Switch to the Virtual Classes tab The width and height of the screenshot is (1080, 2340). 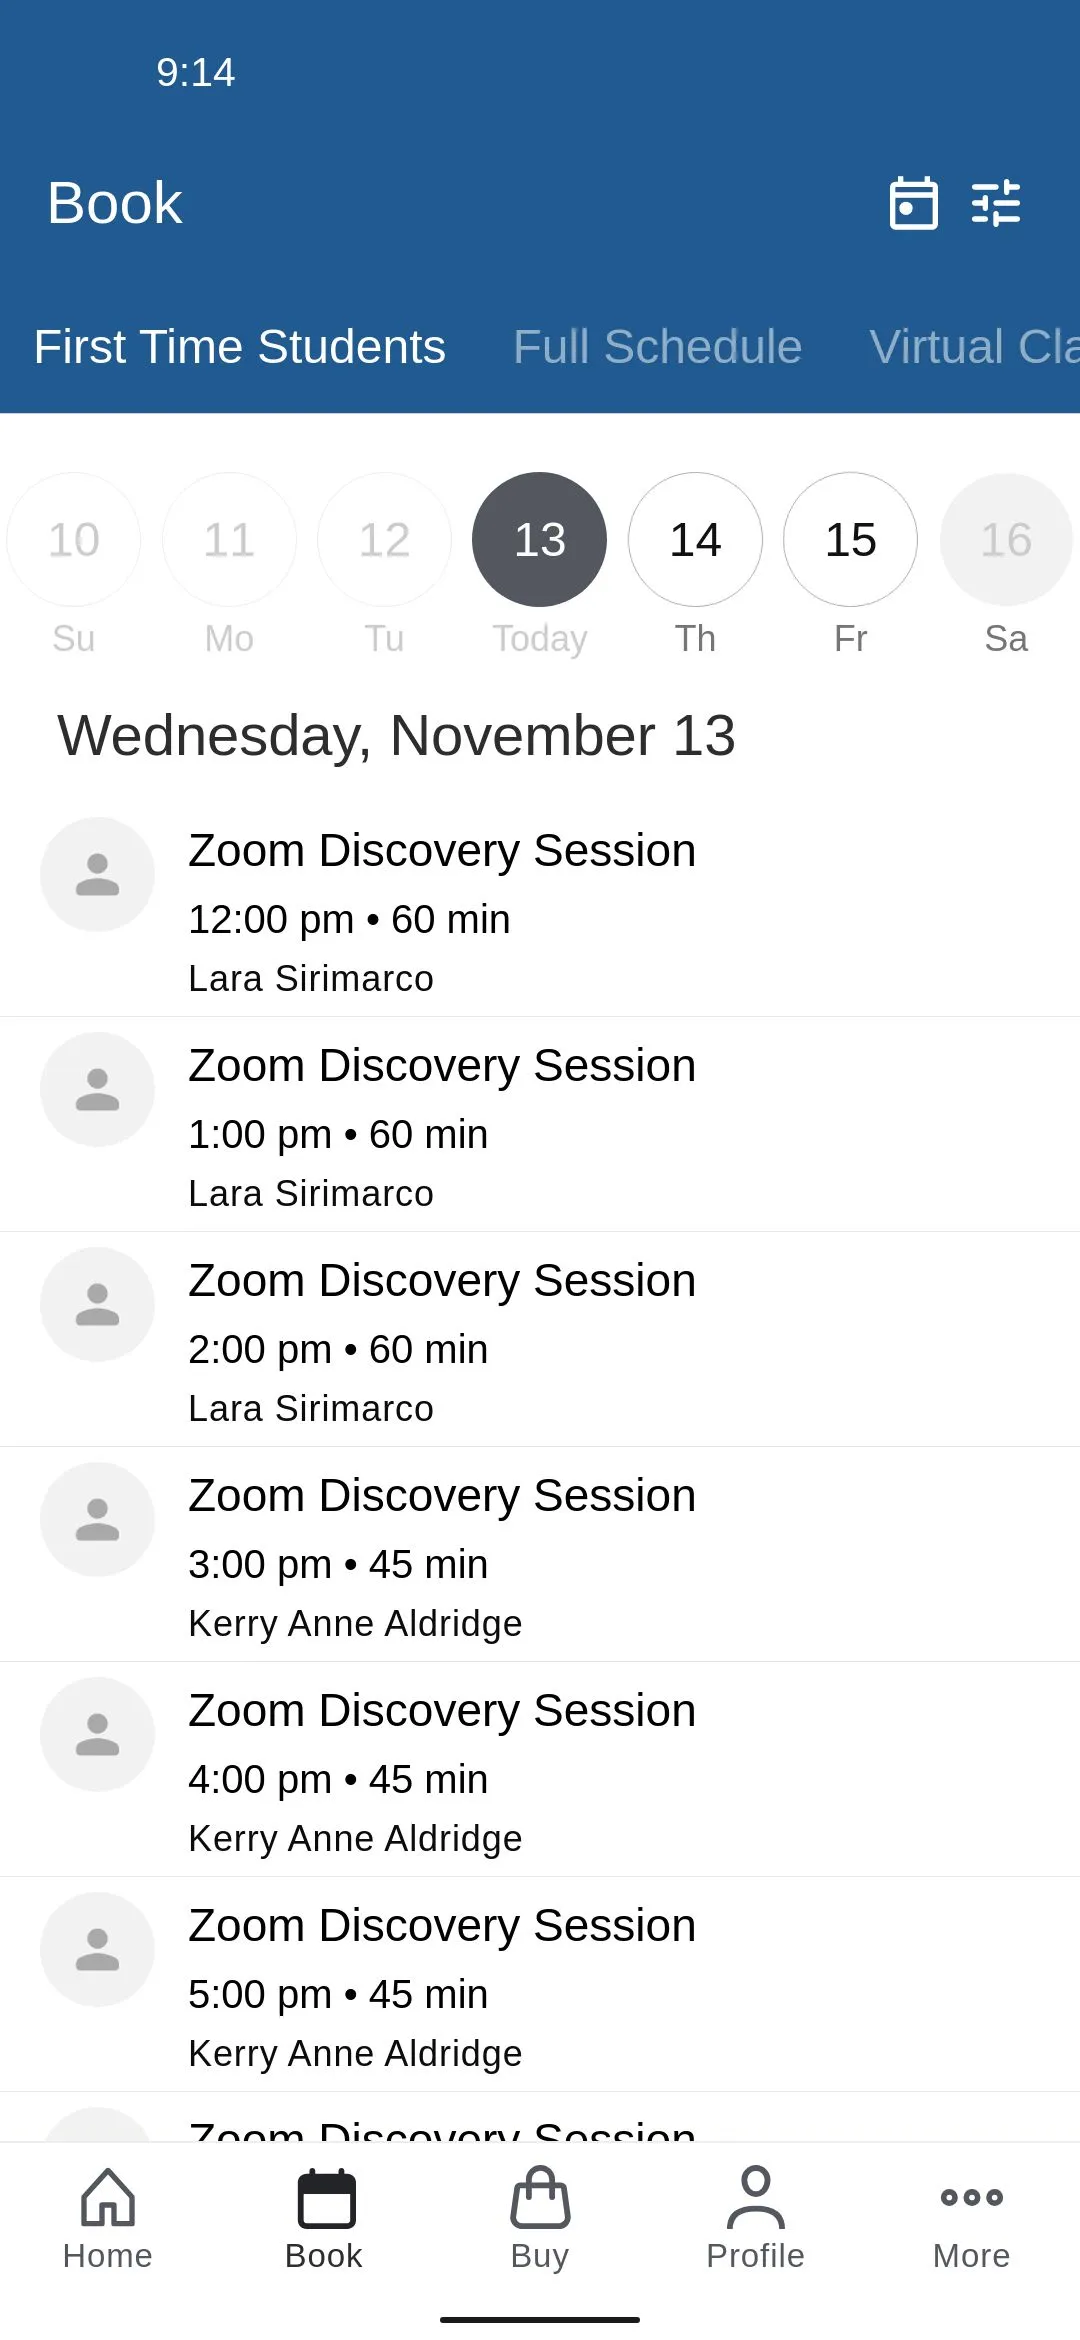tap(974, 347)
